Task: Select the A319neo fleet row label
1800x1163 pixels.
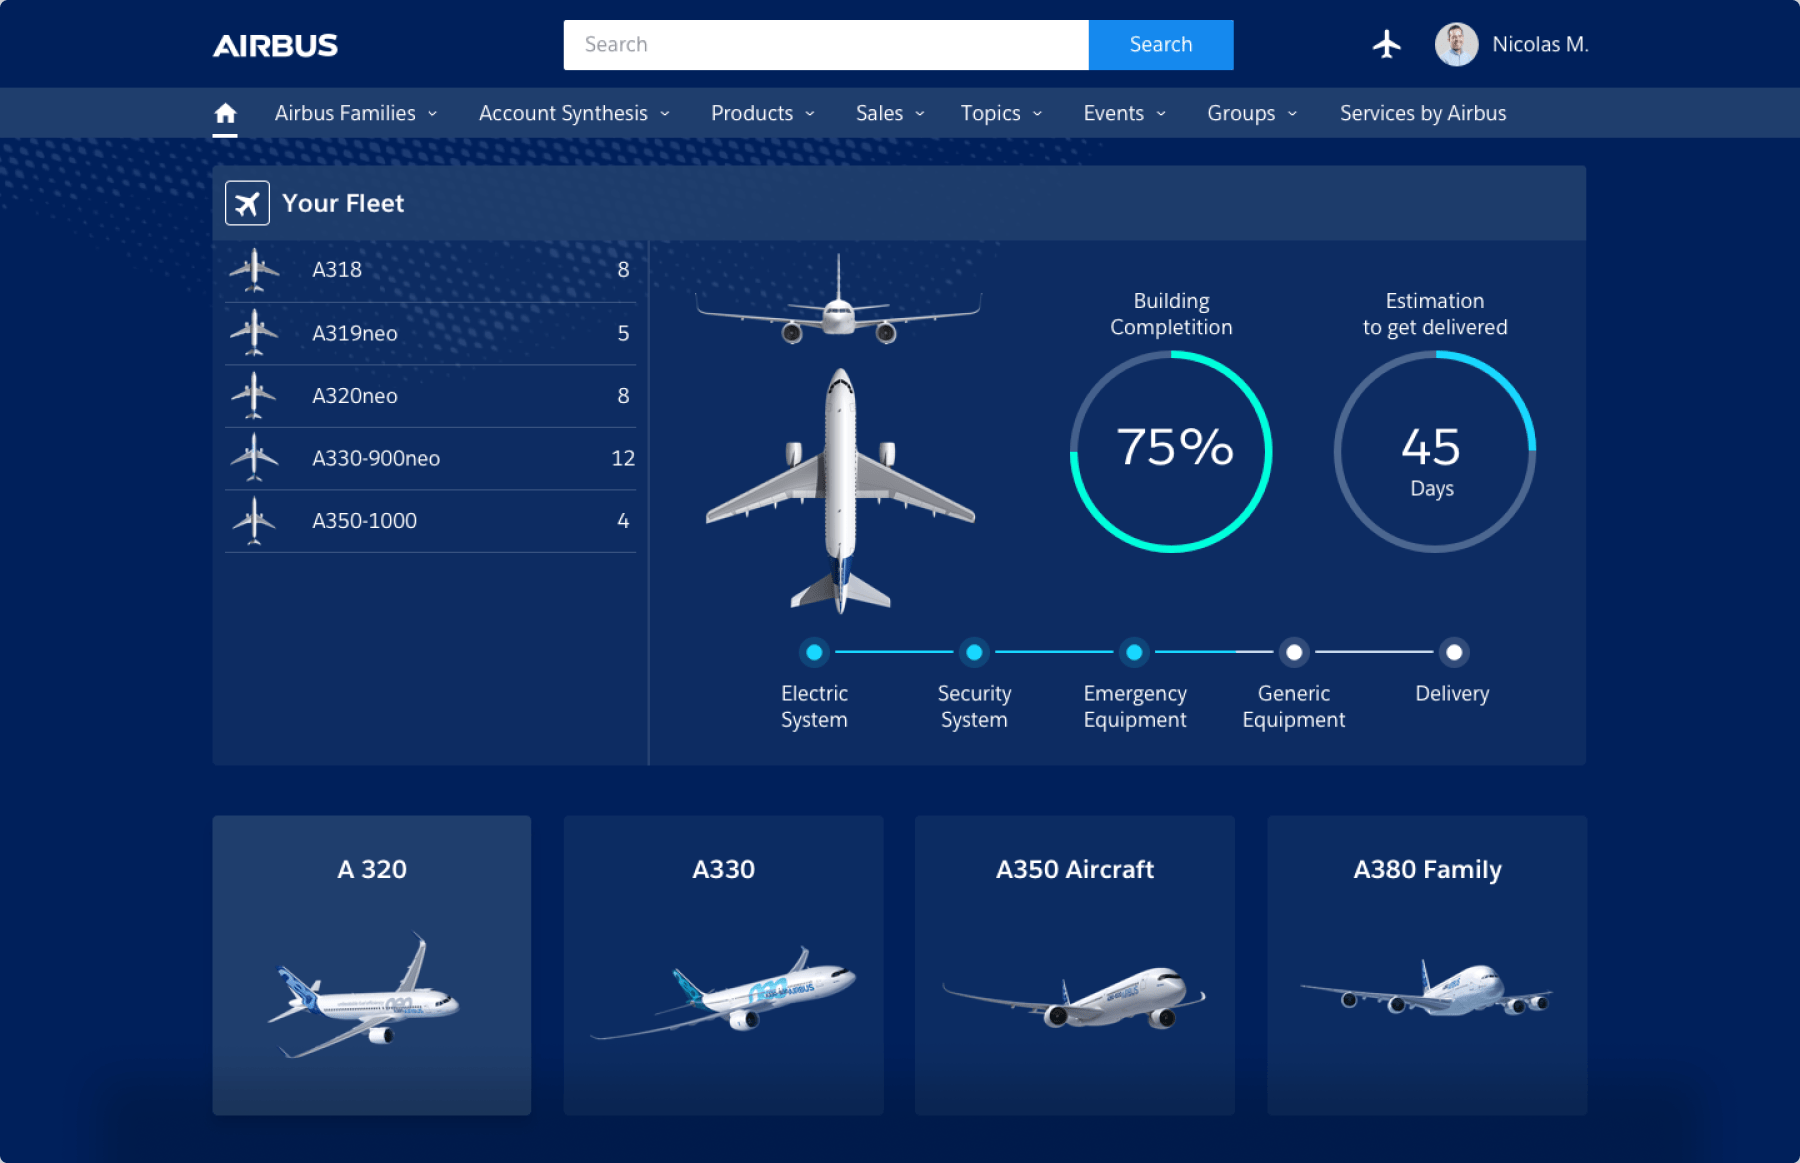Action: click(x=355, y=333)
